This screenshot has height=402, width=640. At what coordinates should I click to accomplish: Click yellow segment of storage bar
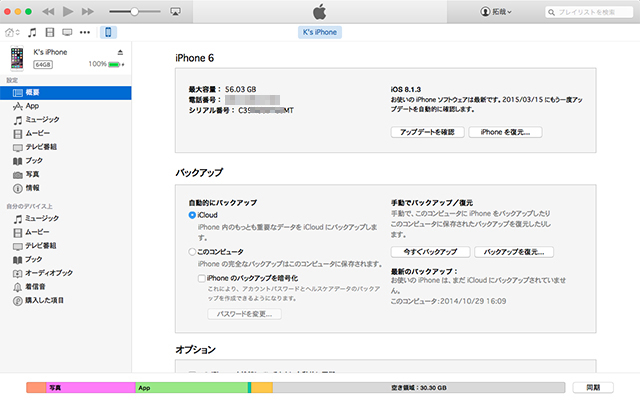pyautogui.click(x=262, y=388)
